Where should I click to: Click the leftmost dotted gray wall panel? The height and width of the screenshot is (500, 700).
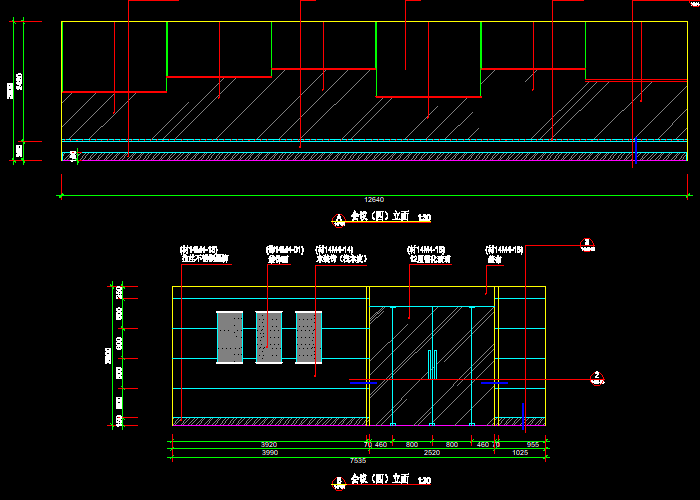230,336
